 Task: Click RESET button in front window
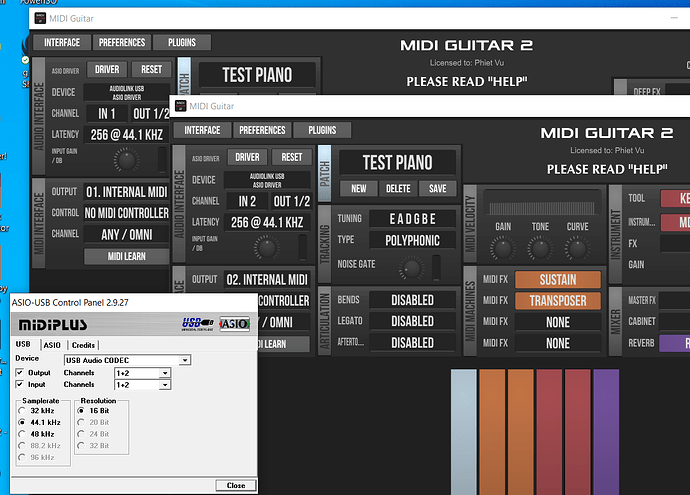(x=292, y=157)
